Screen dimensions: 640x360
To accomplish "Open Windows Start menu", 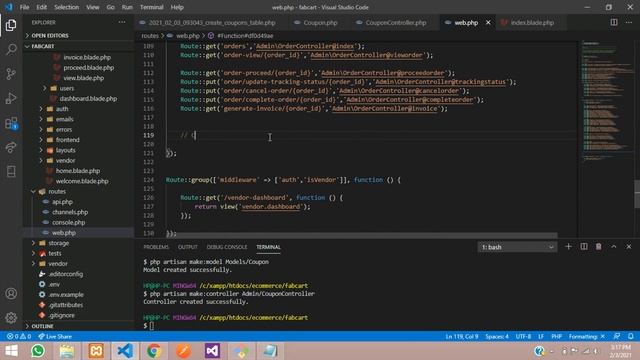I will point(11,351).
